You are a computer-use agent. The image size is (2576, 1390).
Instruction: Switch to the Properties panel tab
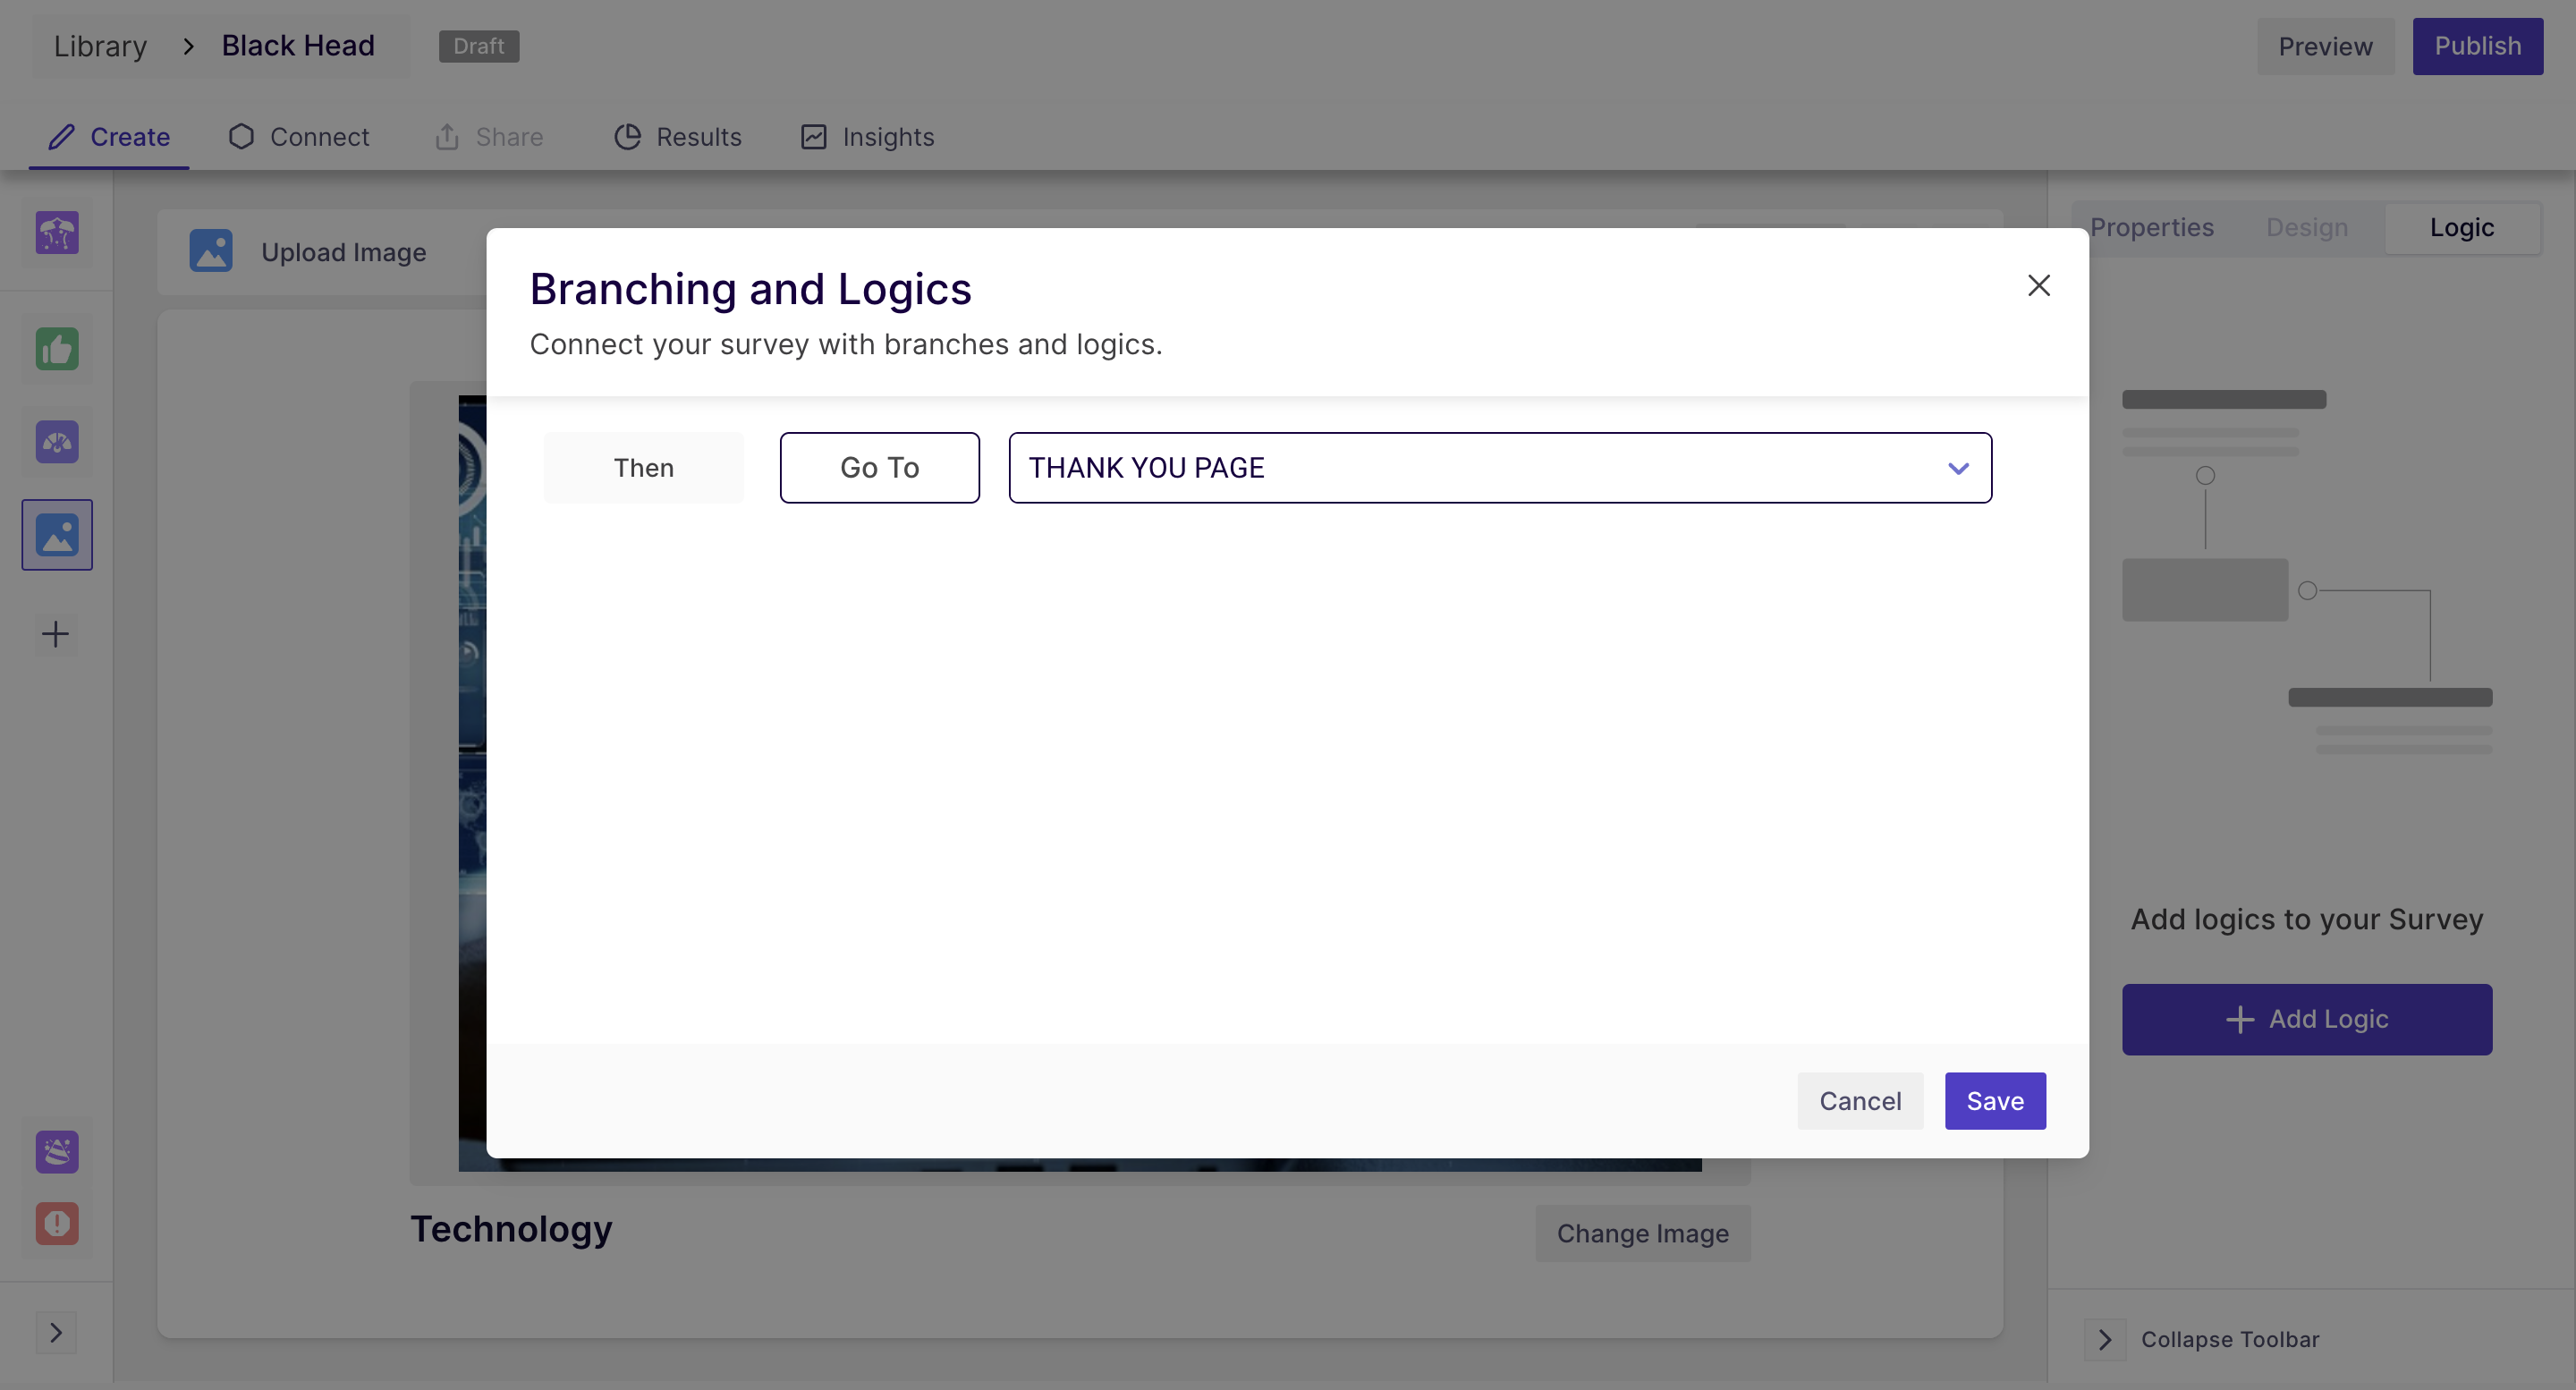click(2152, 228)
